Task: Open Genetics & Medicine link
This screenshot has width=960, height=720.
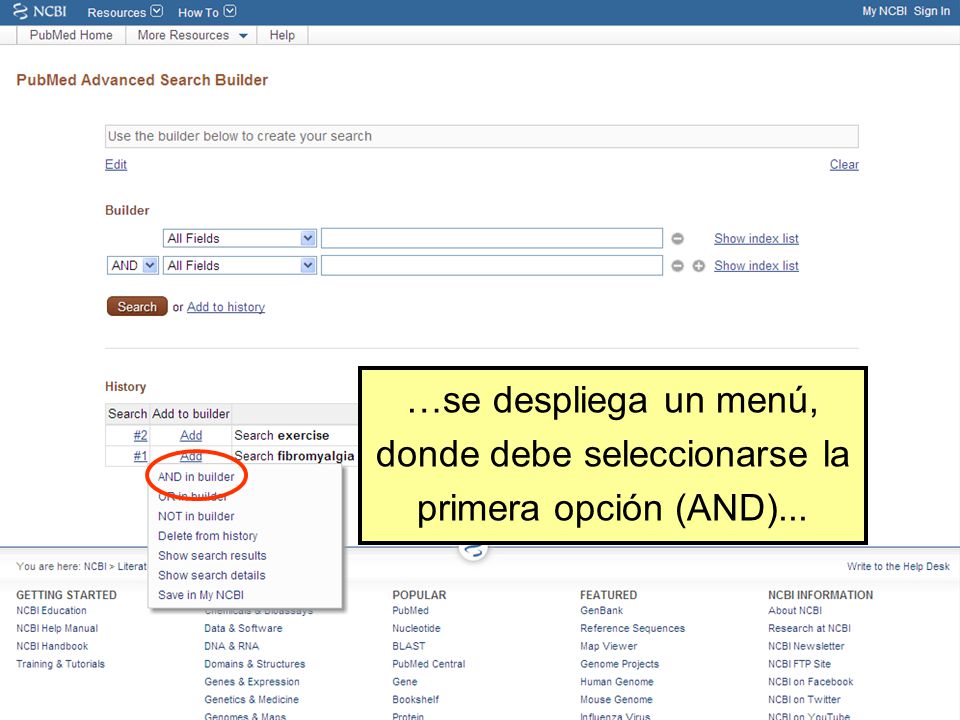Action: click(252, 699)
